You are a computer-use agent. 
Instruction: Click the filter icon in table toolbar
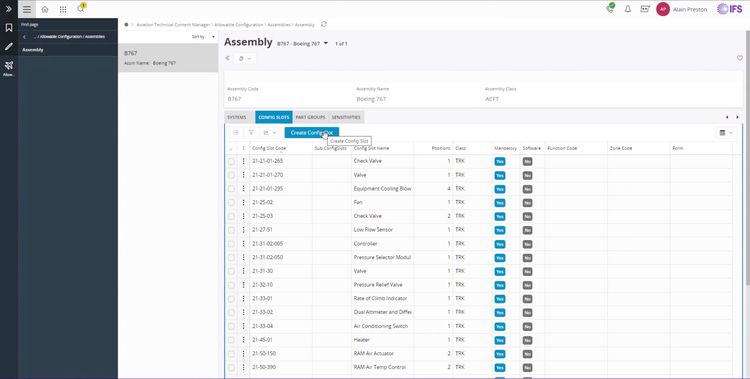[x=251, y=133]
